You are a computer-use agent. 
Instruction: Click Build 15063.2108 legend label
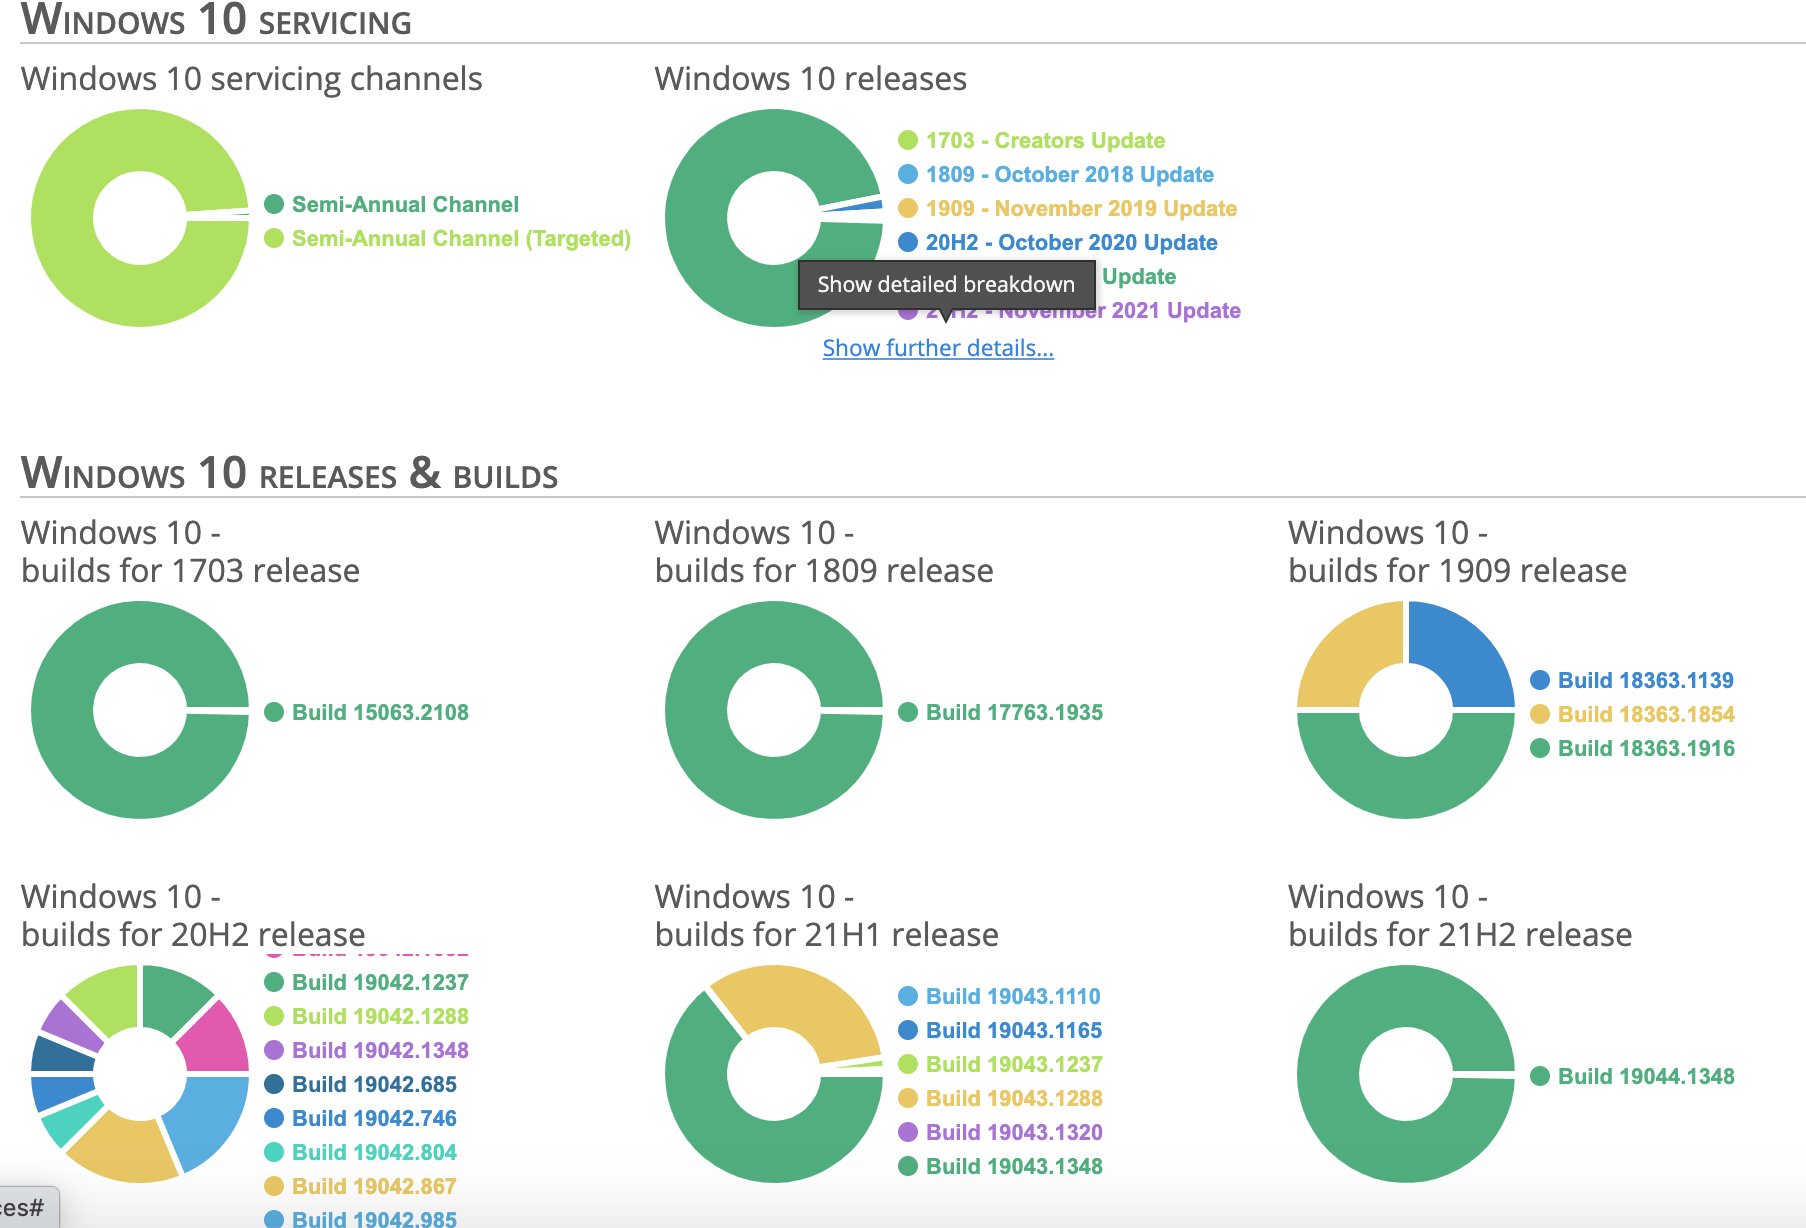point(380,712)
